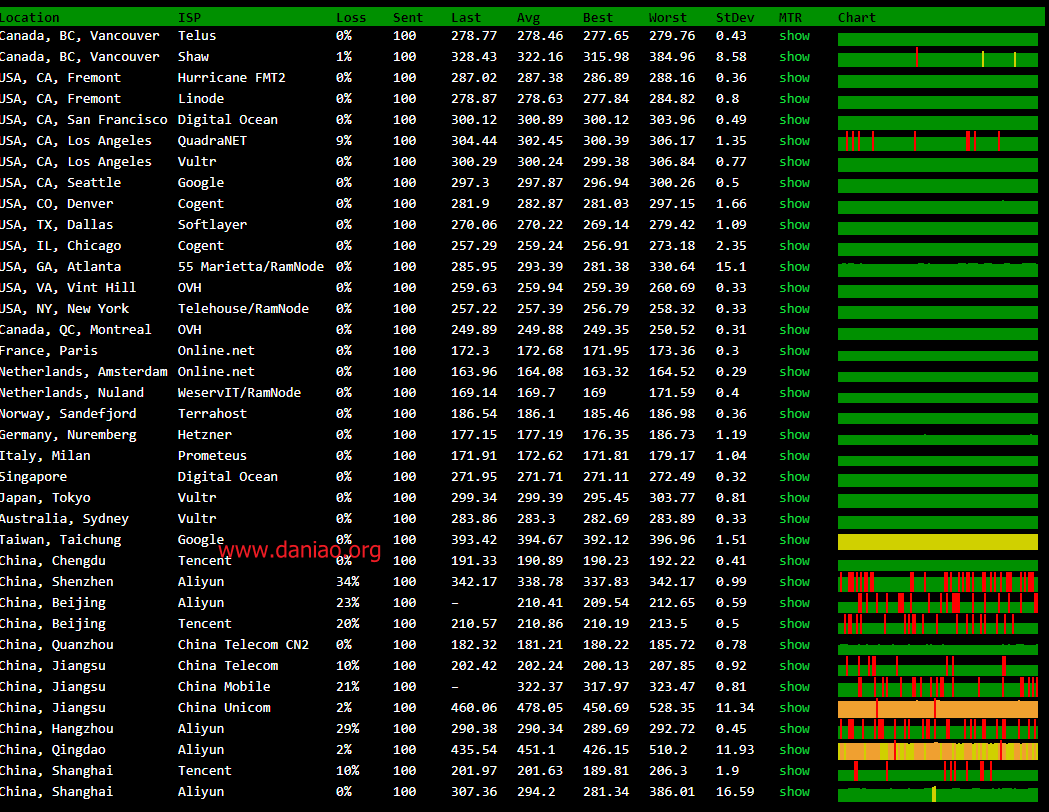Click the Avg column header
Viewport: 1049px width, 812px height.
point(529,17)
